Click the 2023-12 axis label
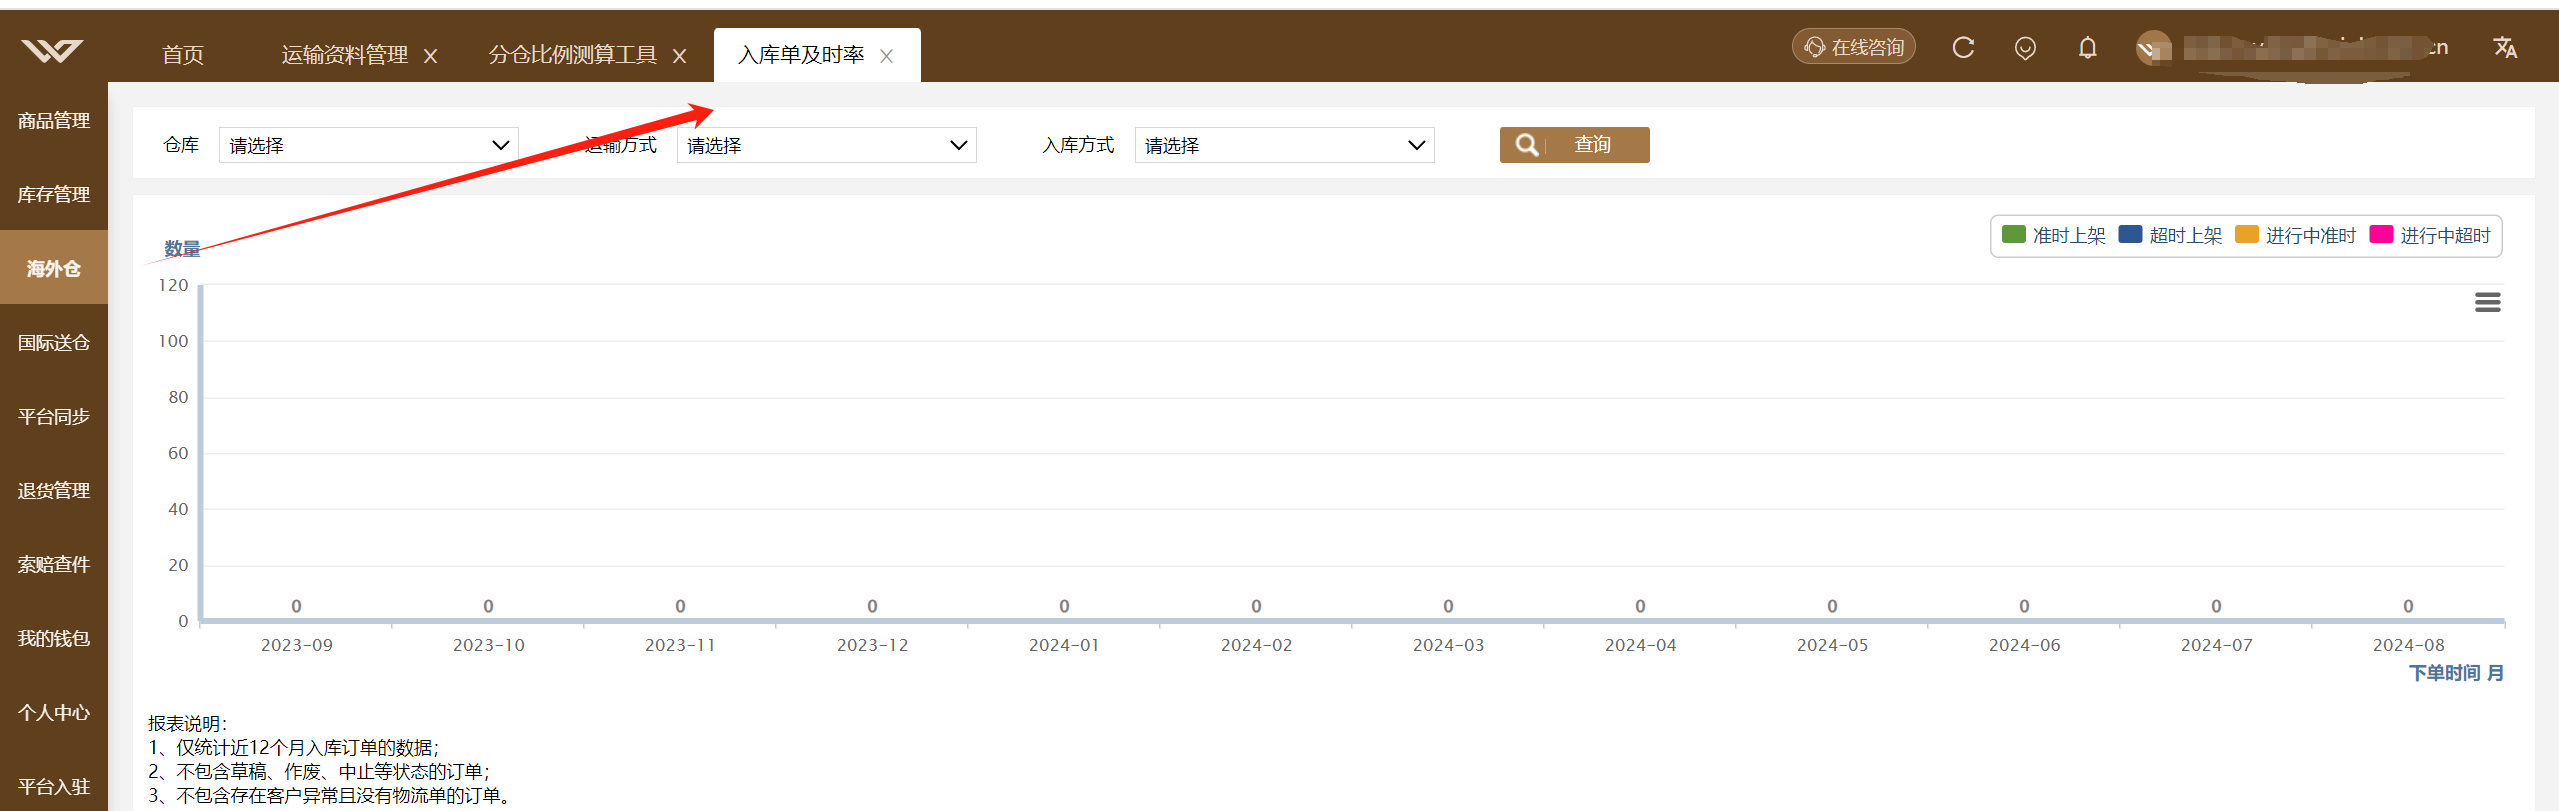 [x=872, y=645]
